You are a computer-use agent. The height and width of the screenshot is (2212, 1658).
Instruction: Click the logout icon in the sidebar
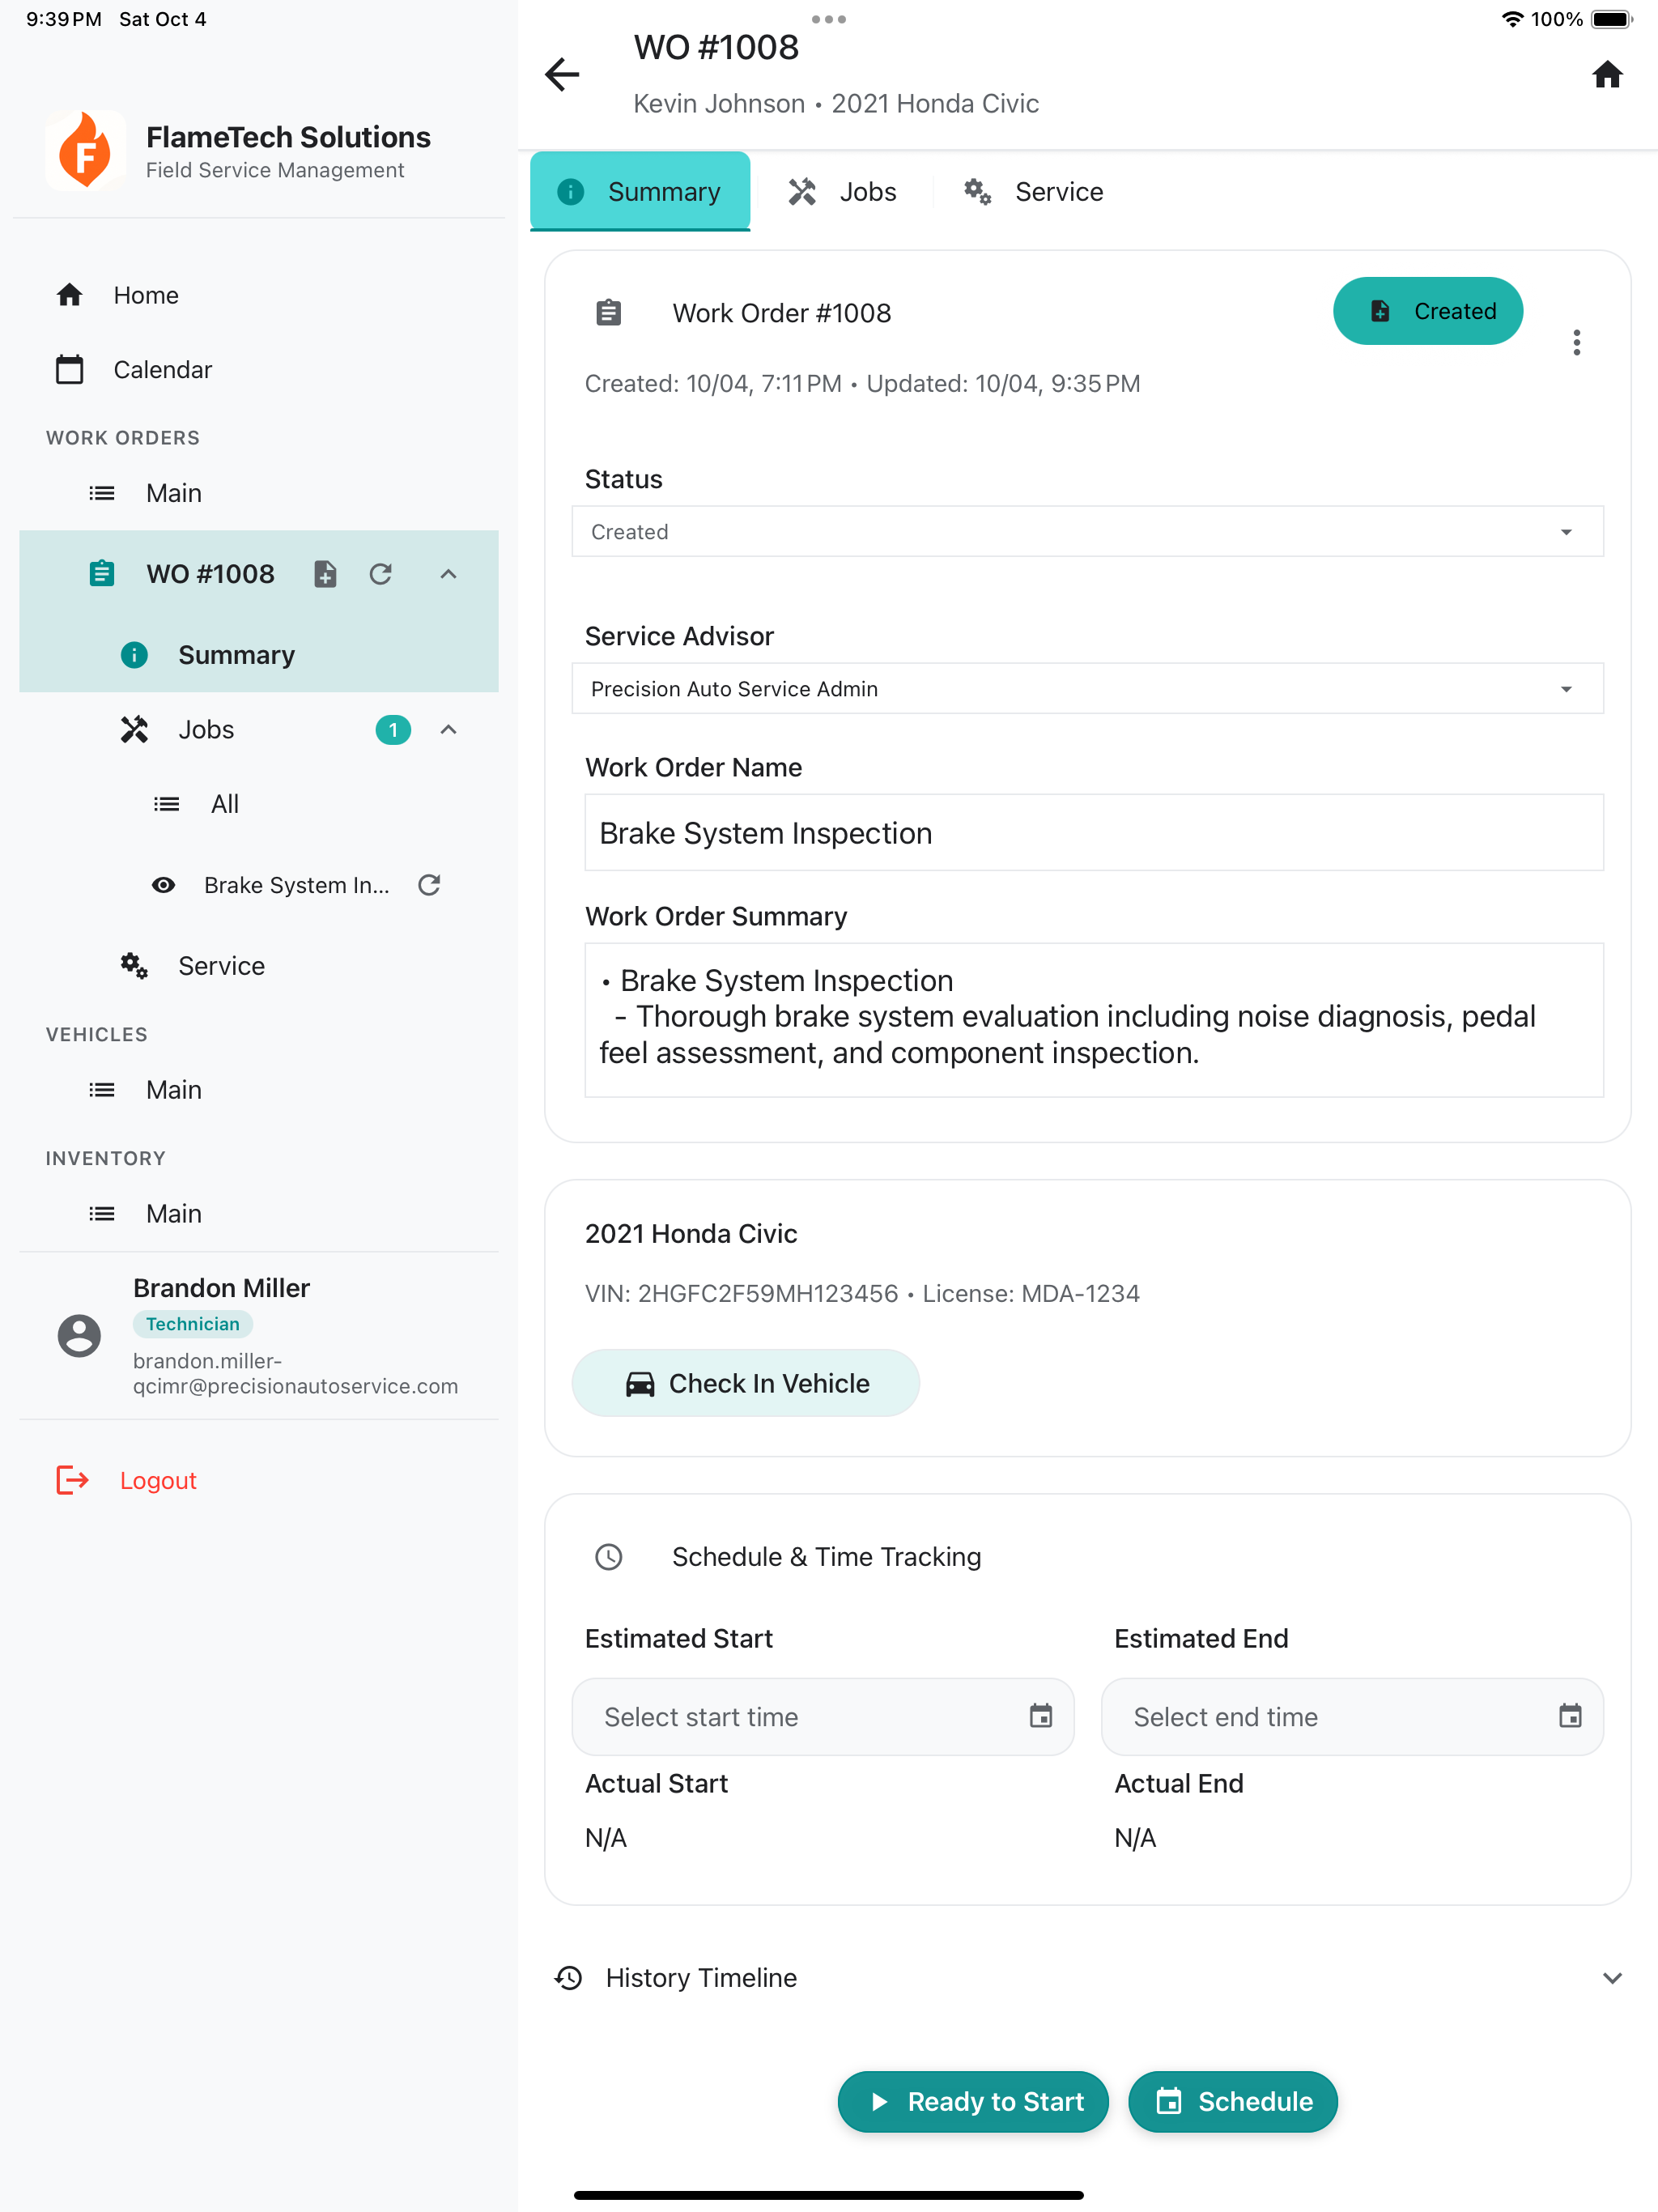pyautogui.click(x=70, y=1480)
